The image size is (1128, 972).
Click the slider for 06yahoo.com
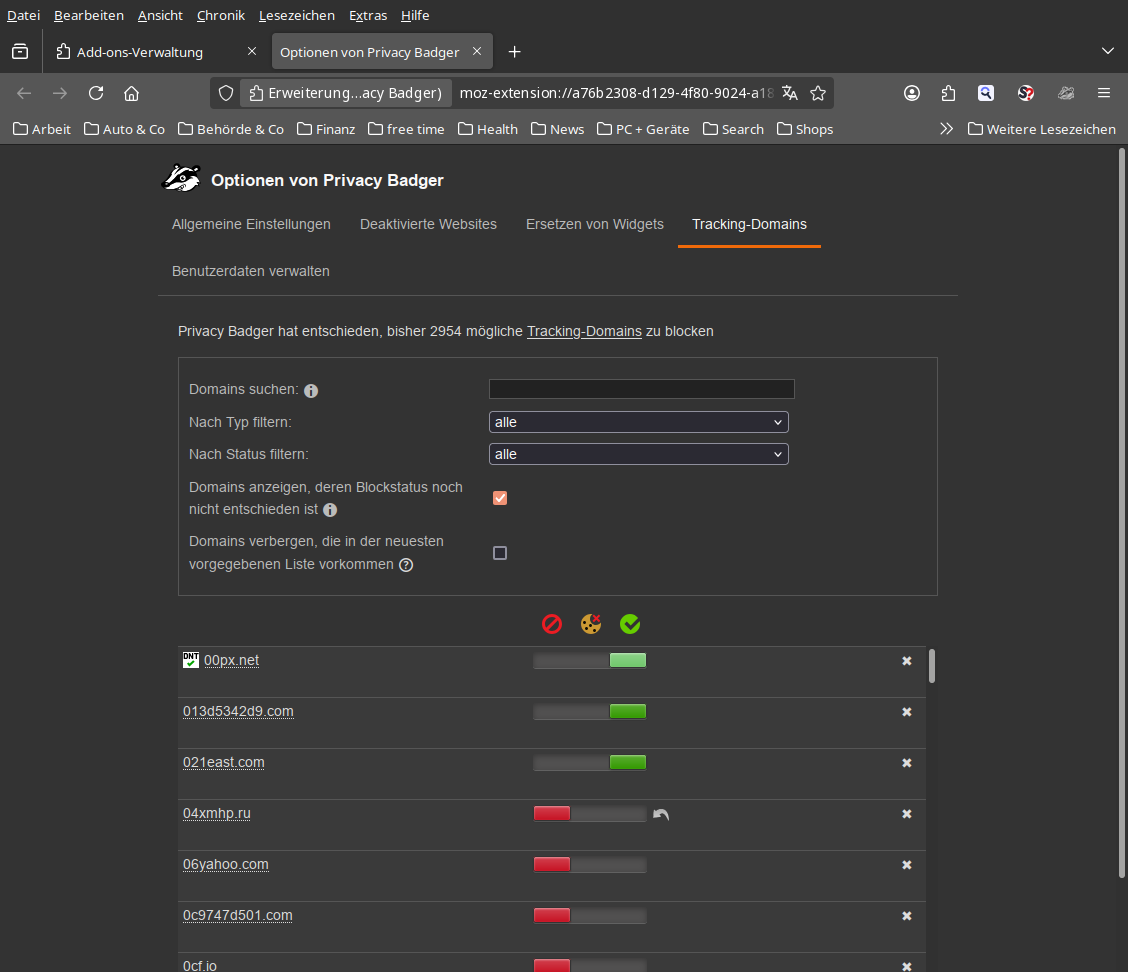pyautogui.click(x=589, y=864)
